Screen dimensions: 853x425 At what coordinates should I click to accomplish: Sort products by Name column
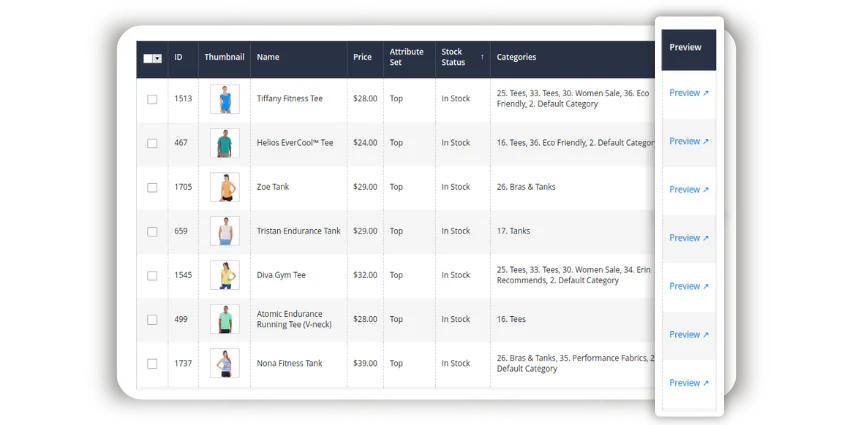click(x=268, y=57)
